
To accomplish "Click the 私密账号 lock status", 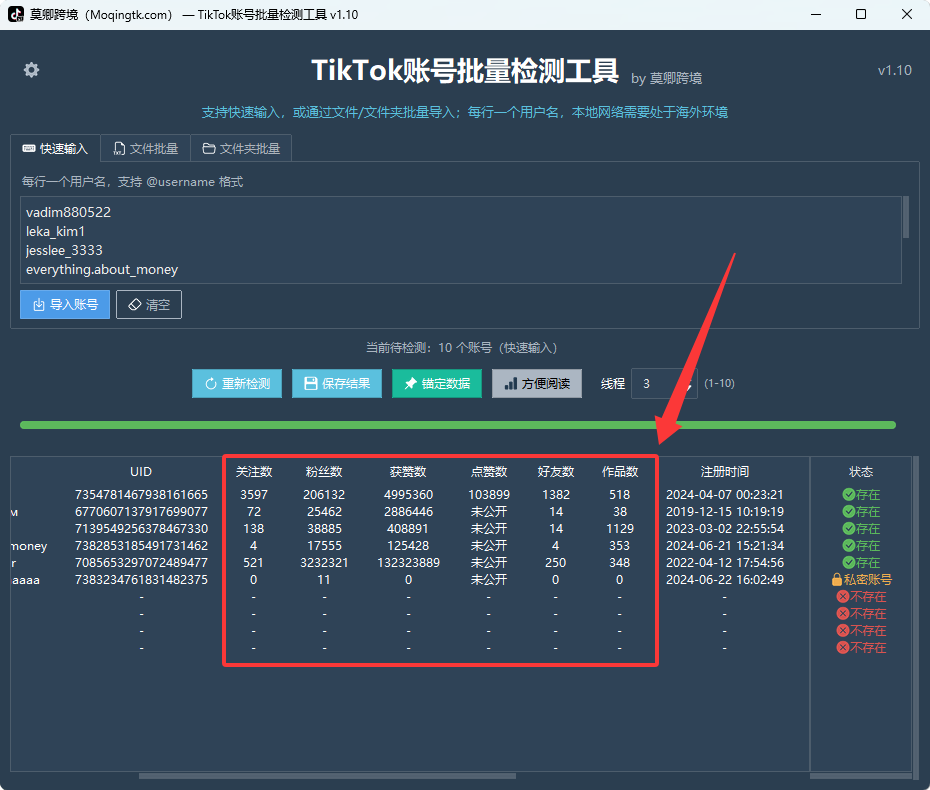I will tap(861, 579).
